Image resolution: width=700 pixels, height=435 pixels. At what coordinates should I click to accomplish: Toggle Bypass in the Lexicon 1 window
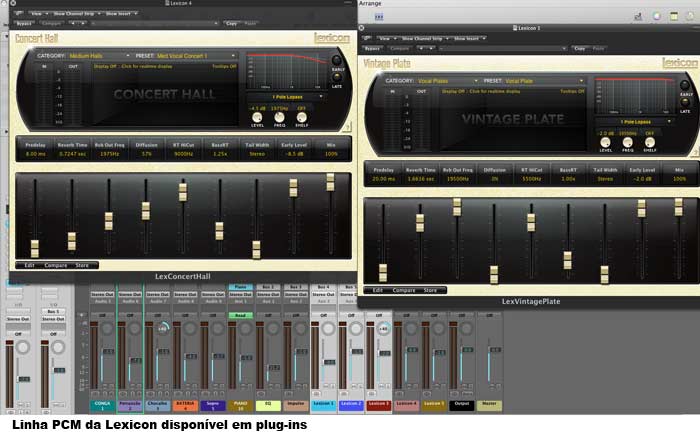372,48
